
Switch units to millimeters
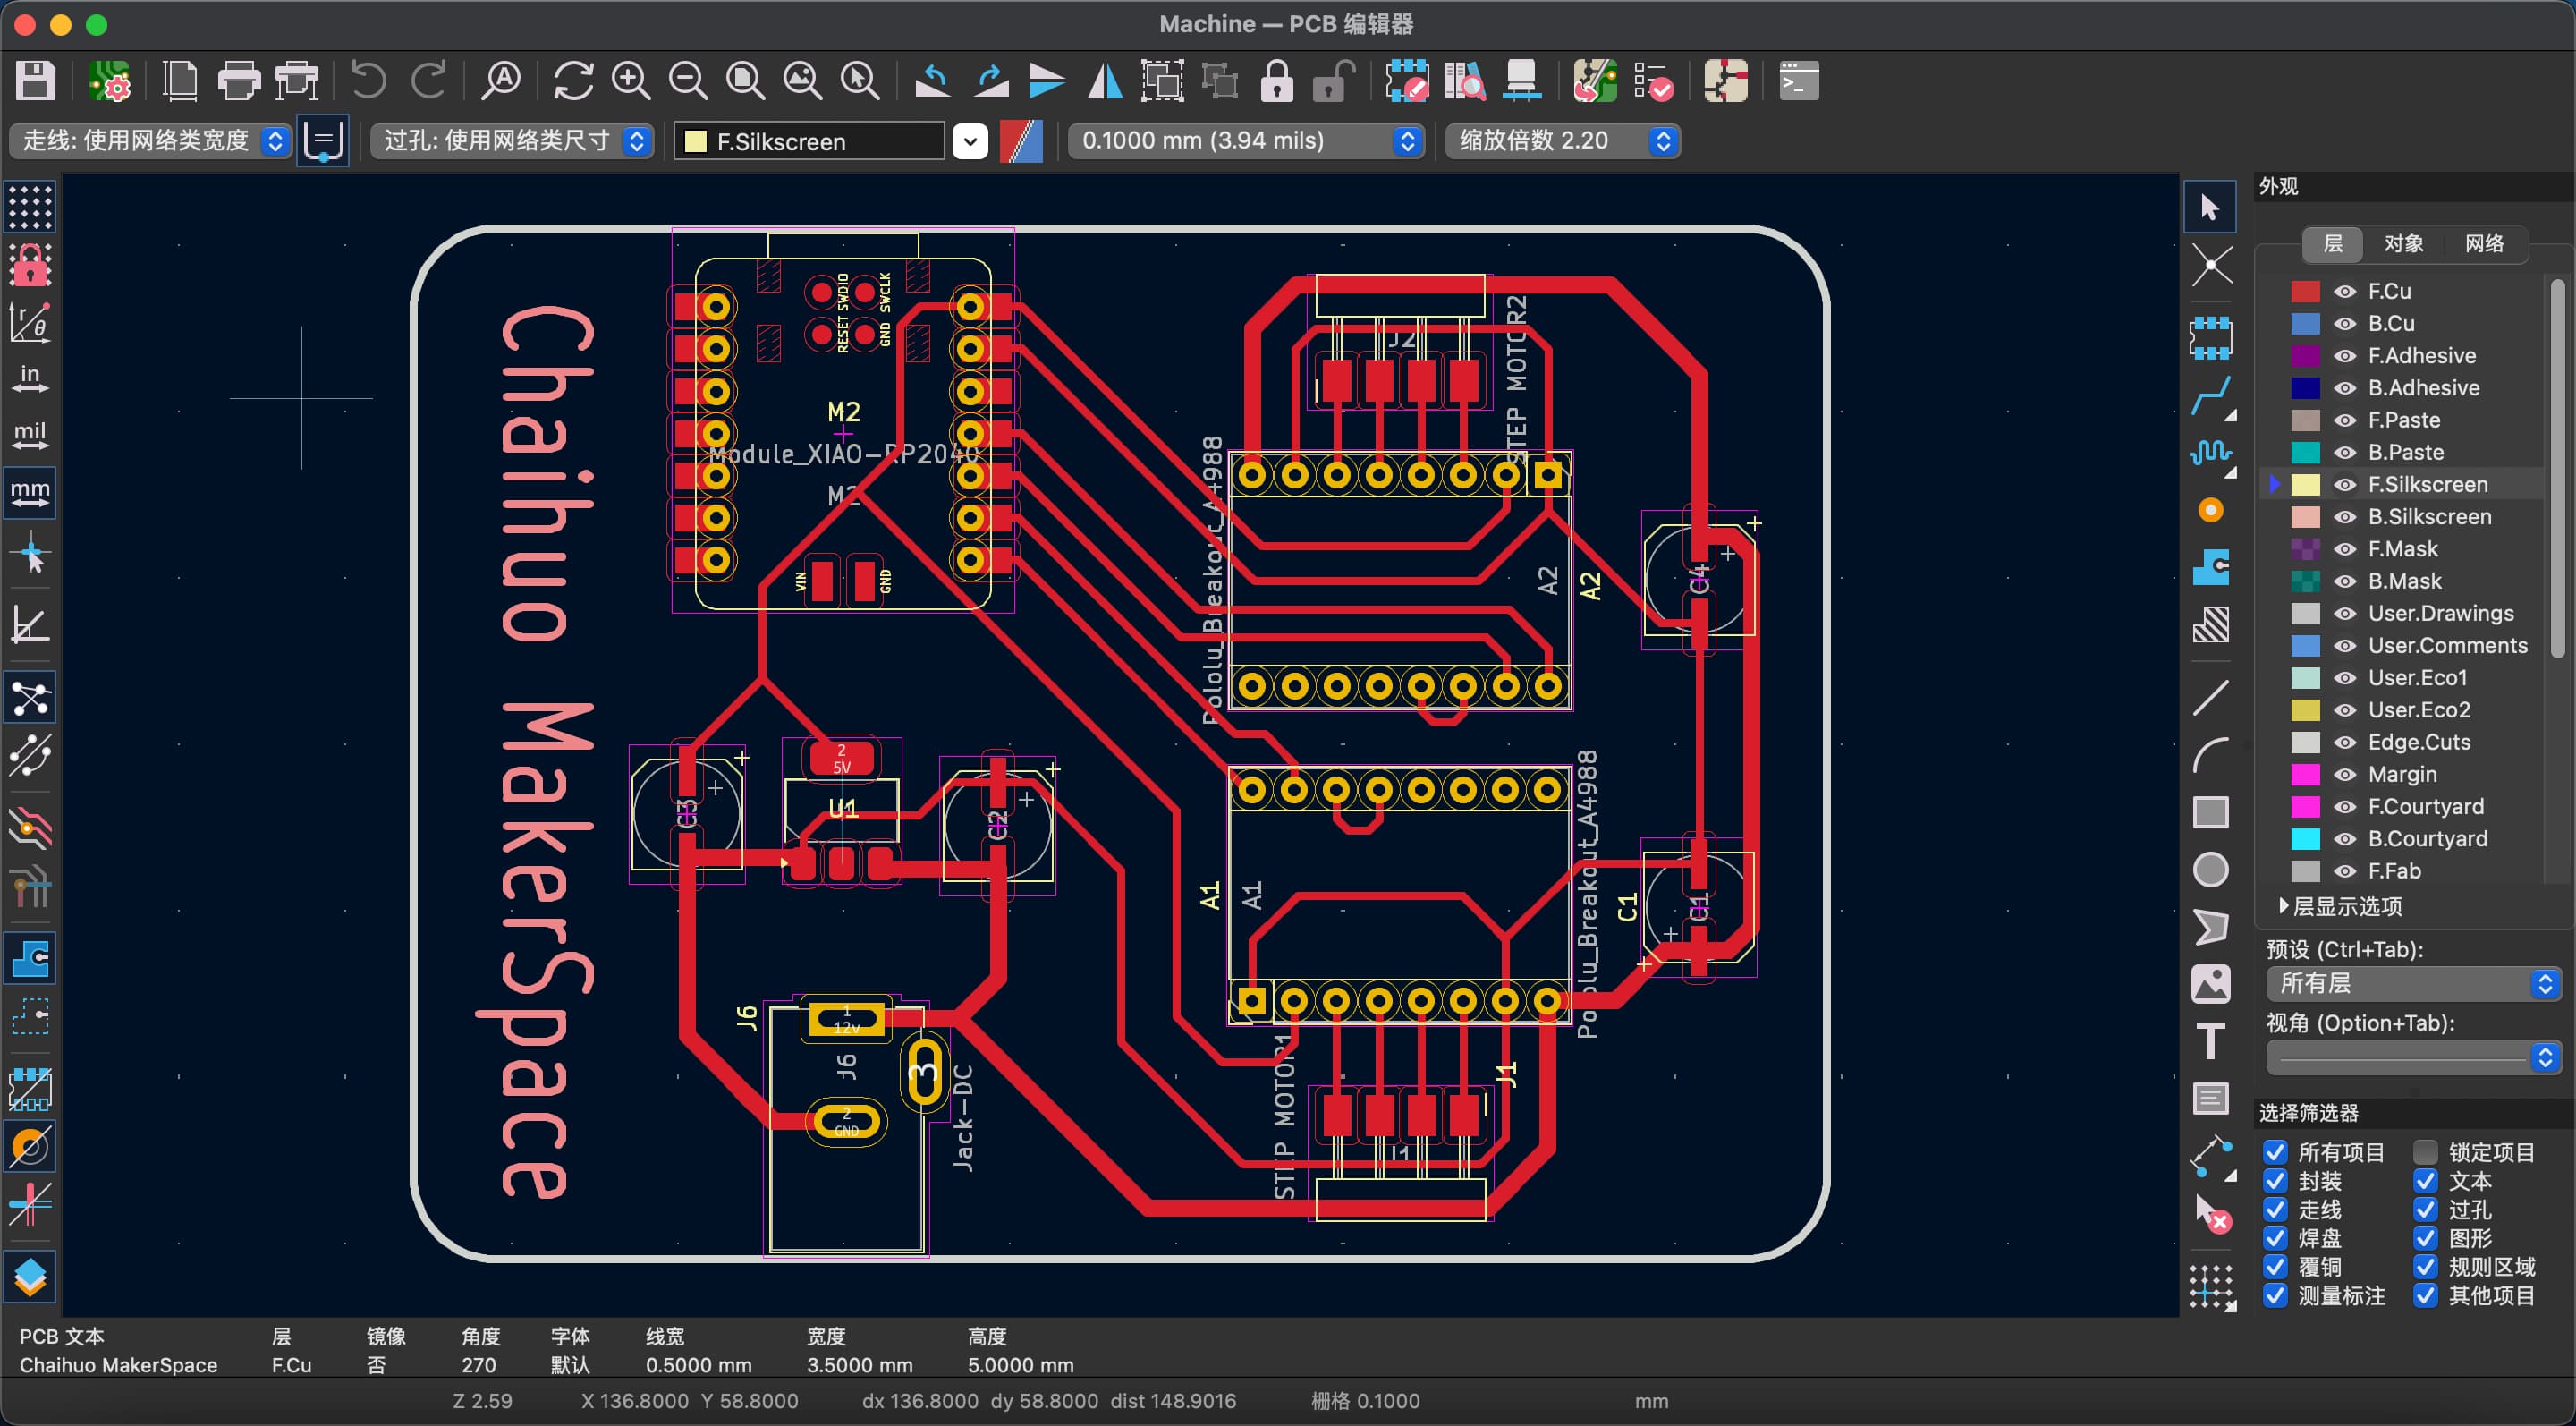tap(30, 493)
